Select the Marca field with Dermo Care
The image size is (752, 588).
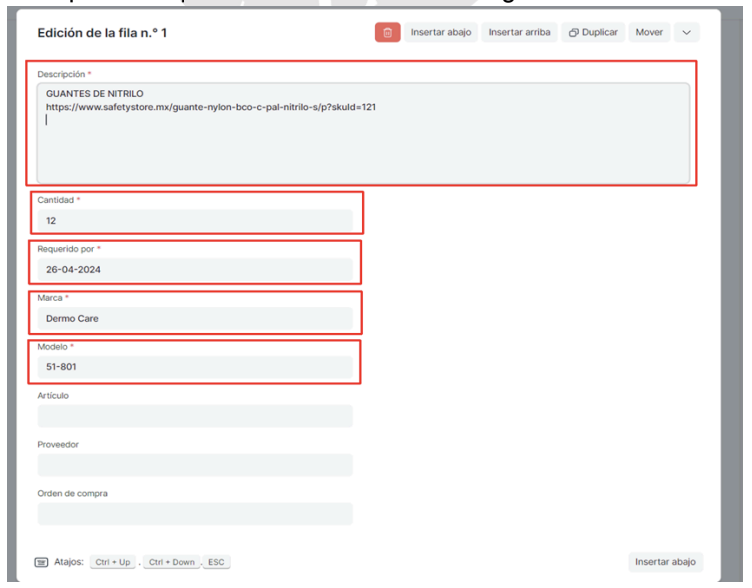(195, 318)
